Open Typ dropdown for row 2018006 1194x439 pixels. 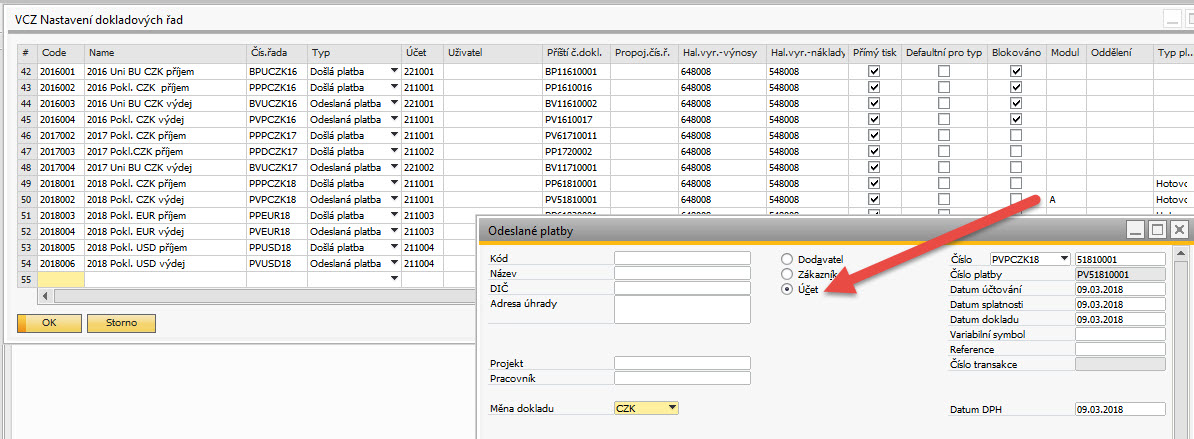coord(394,264)
